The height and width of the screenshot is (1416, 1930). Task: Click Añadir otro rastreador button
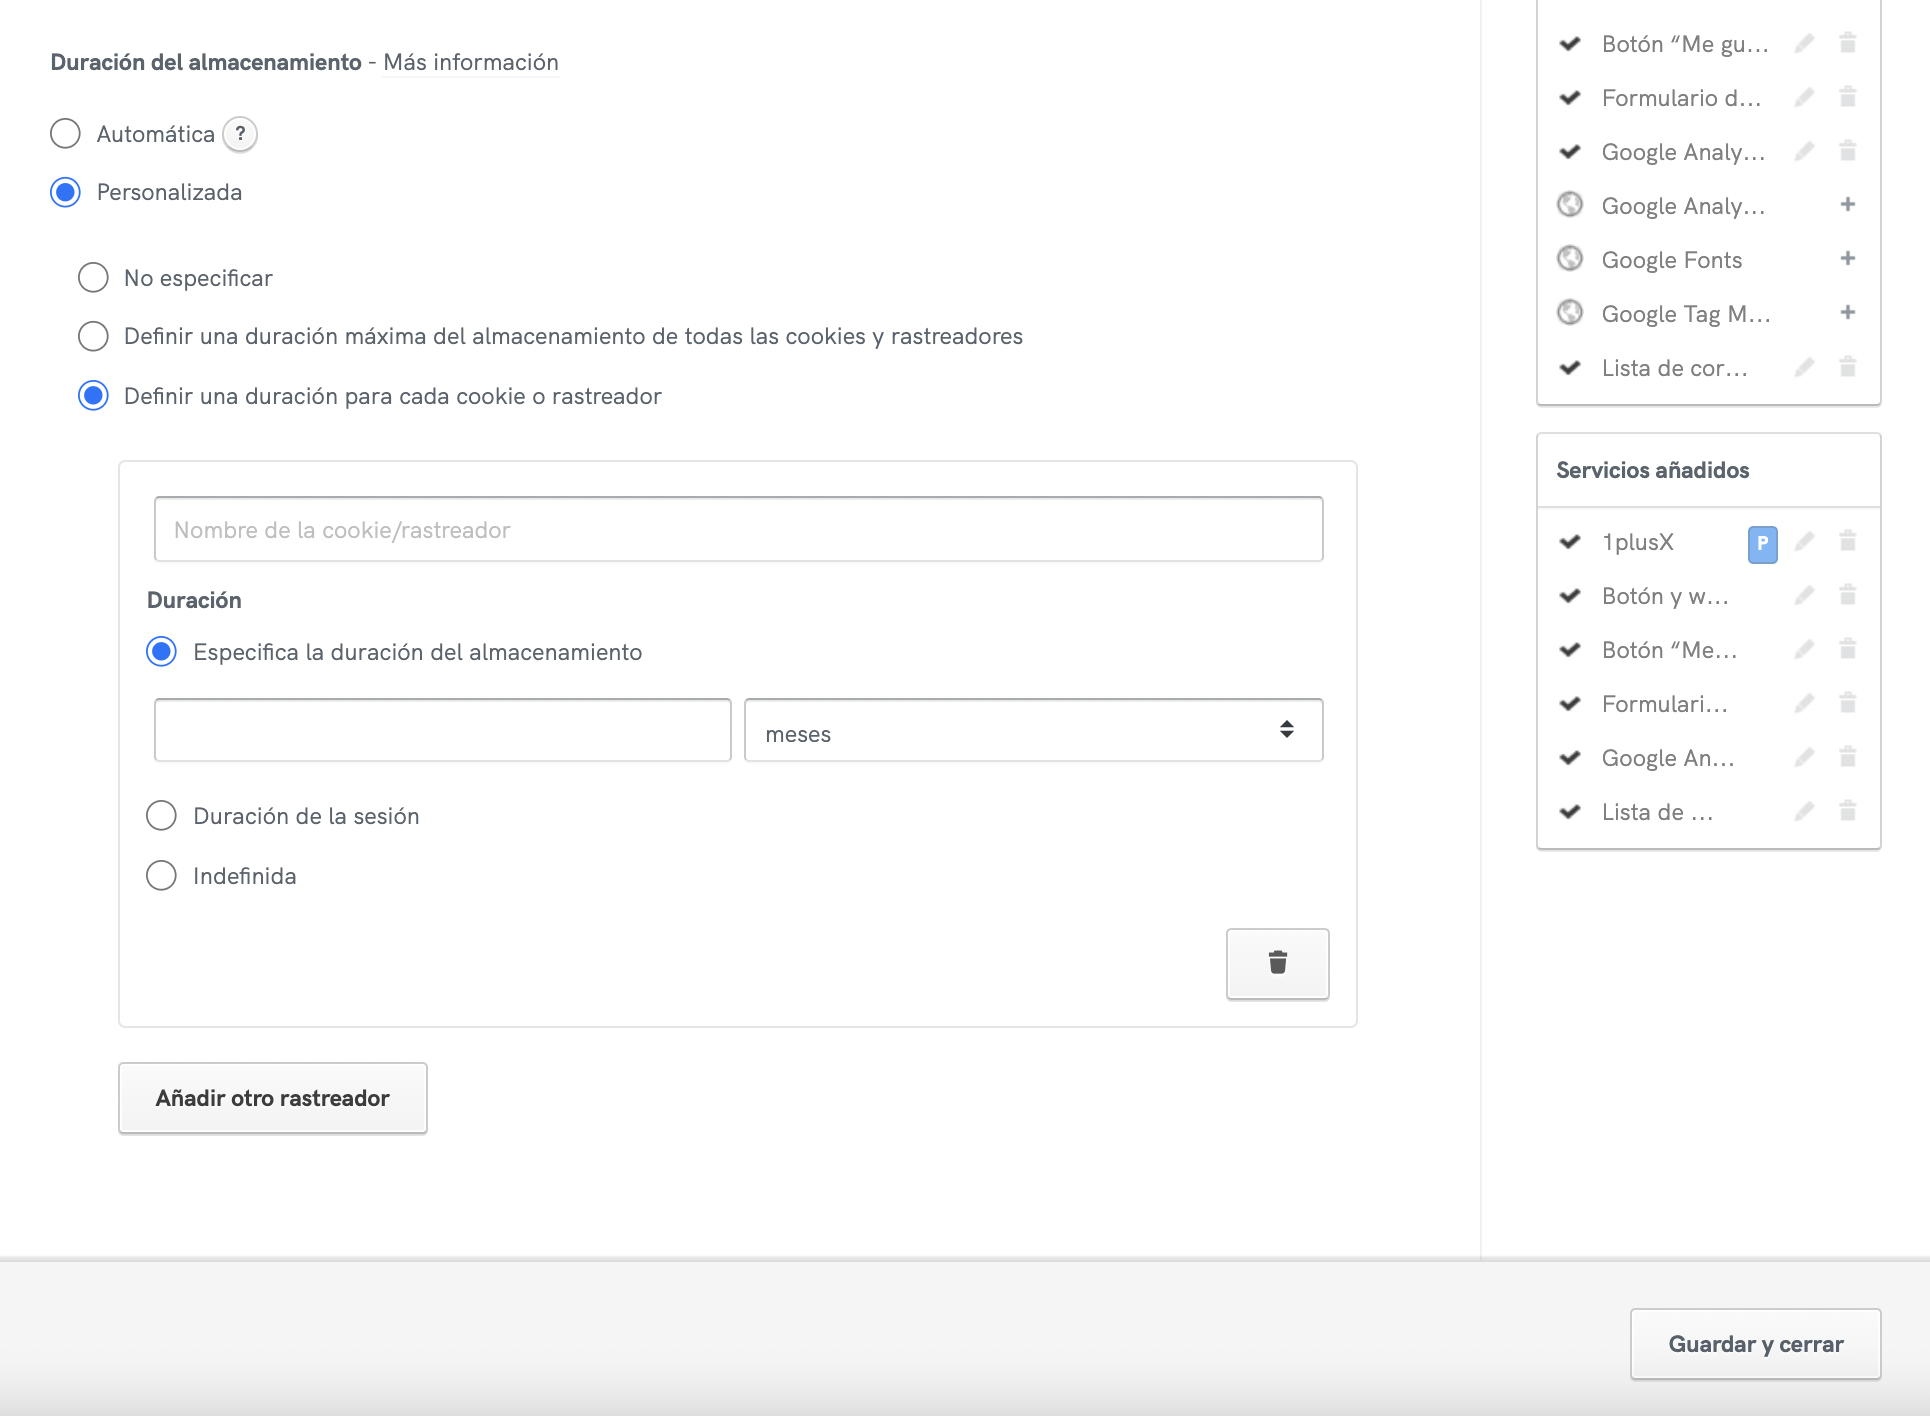(x=273, y=1098)
